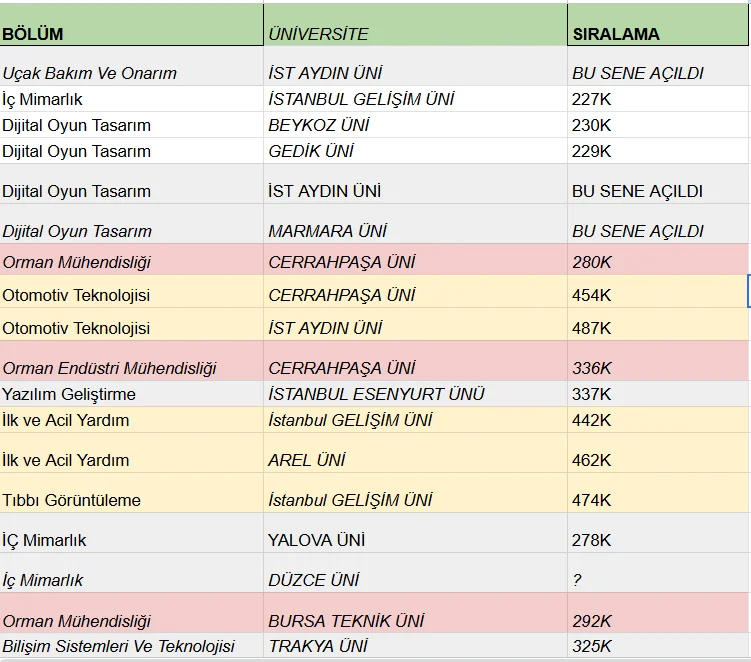The width and height of the screenshot is (751, 662).
Task: Click the 462K ranking cell
Action: 658,453
